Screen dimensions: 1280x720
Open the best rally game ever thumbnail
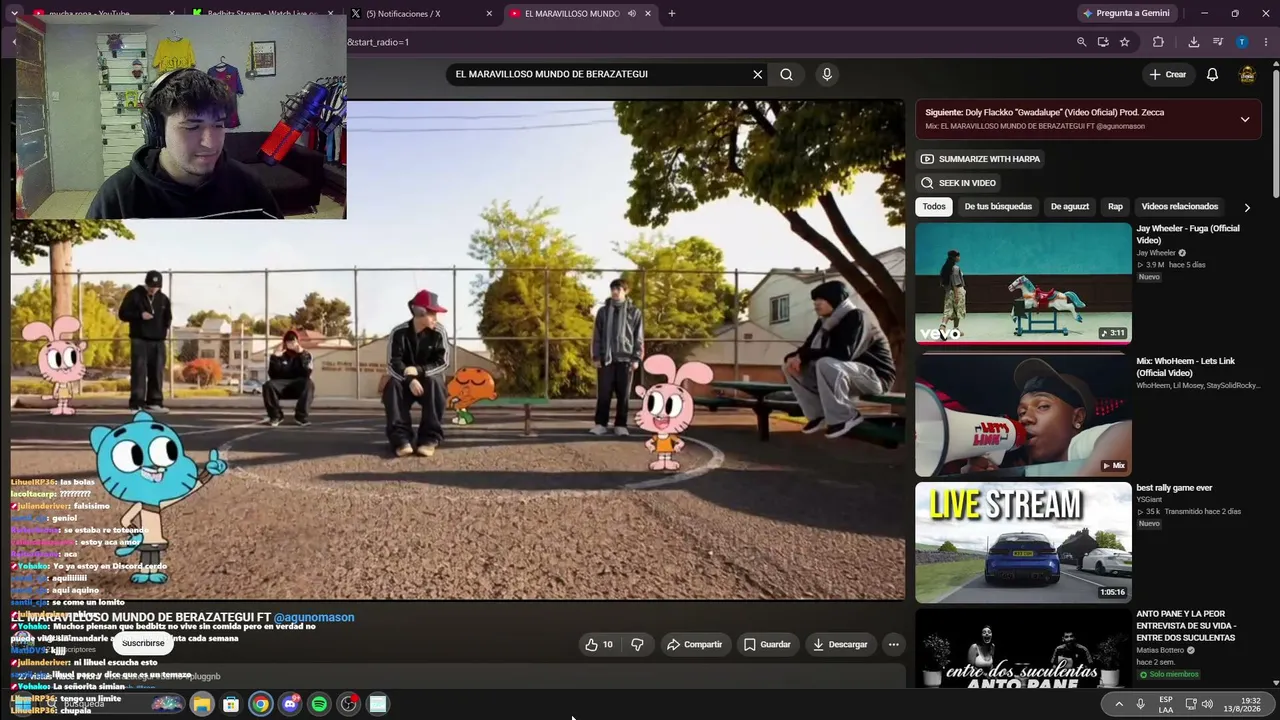[1023, 542]
